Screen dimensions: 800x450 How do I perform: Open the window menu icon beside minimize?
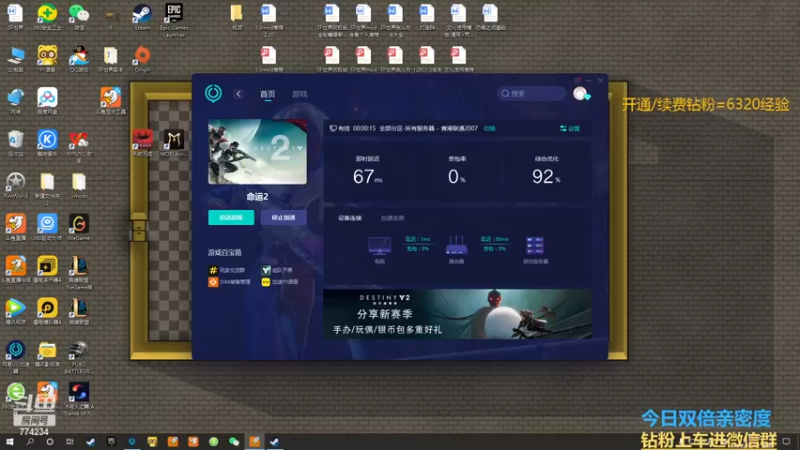(x=578, y=81)
